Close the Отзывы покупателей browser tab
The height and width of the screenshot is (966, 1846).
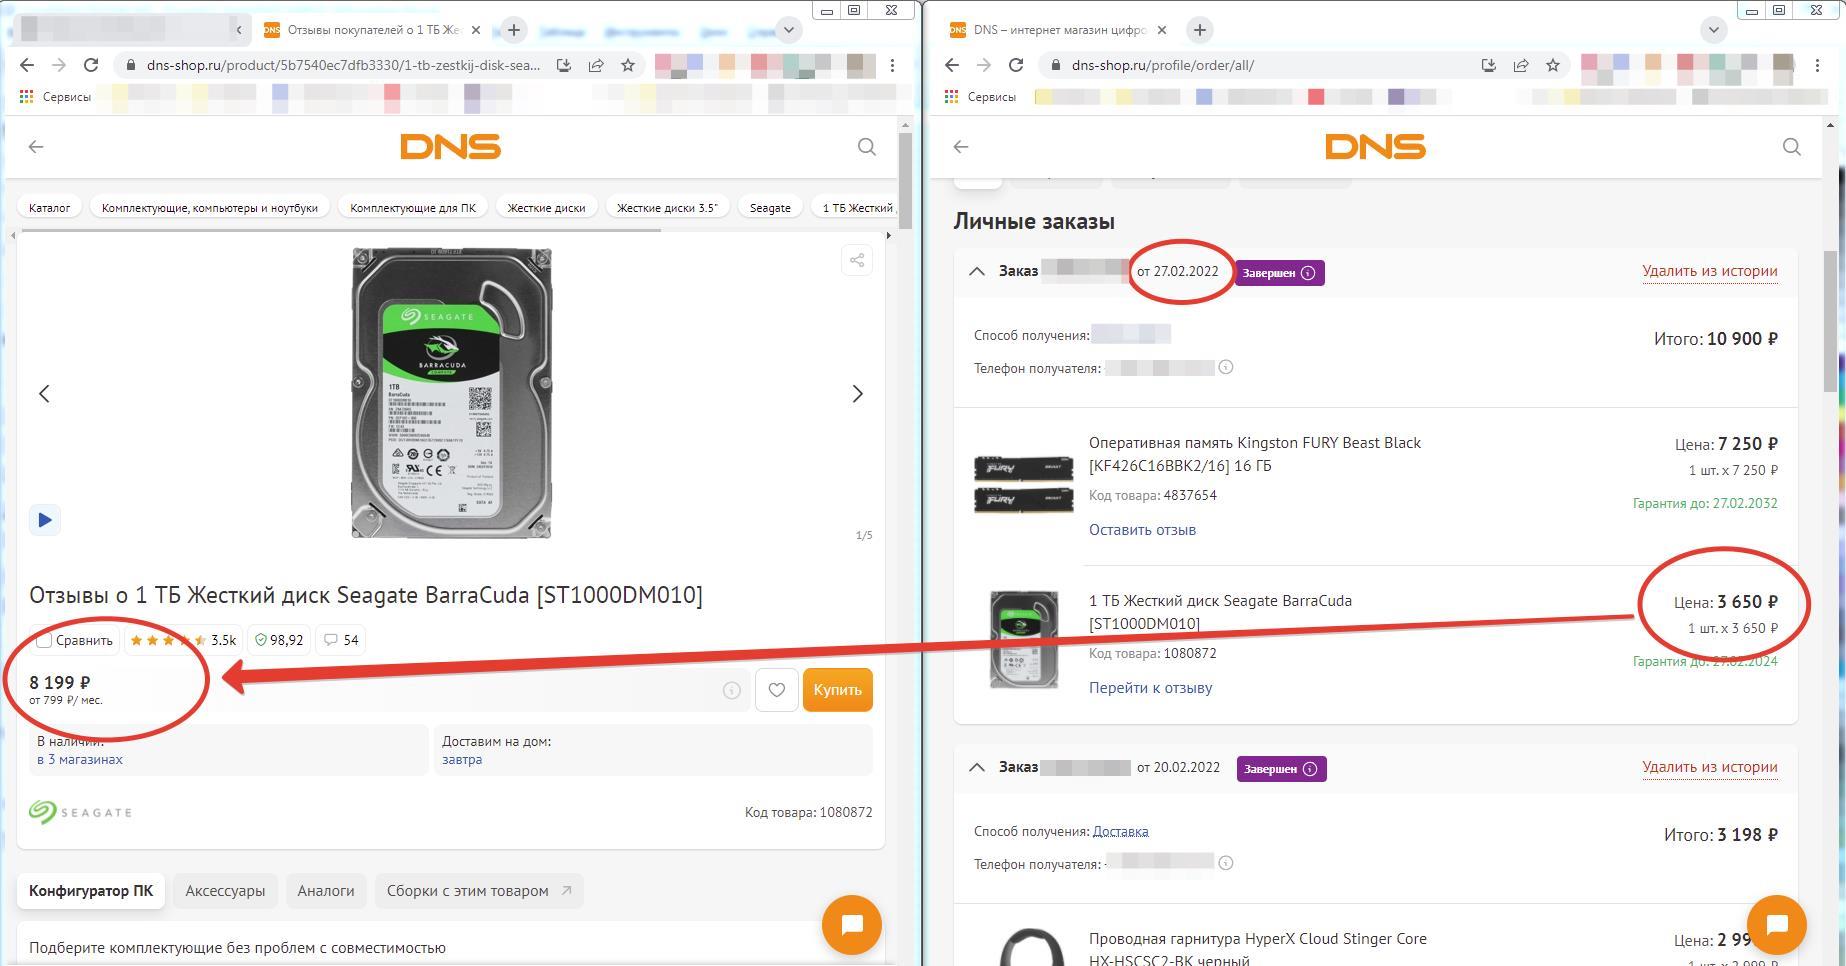(476, 30)
